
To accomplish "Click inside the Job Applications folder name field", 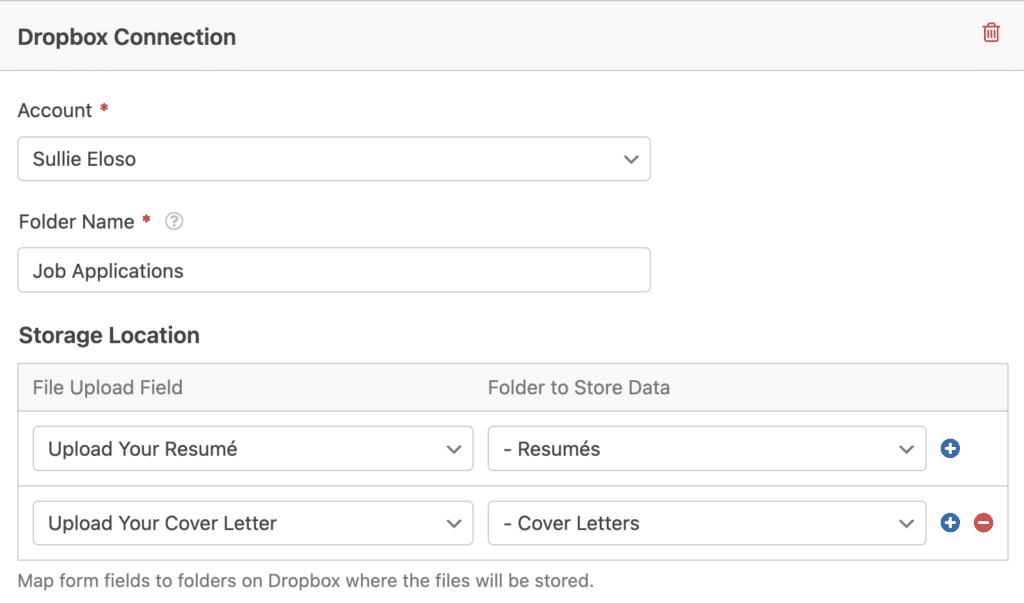I will 334,270.
